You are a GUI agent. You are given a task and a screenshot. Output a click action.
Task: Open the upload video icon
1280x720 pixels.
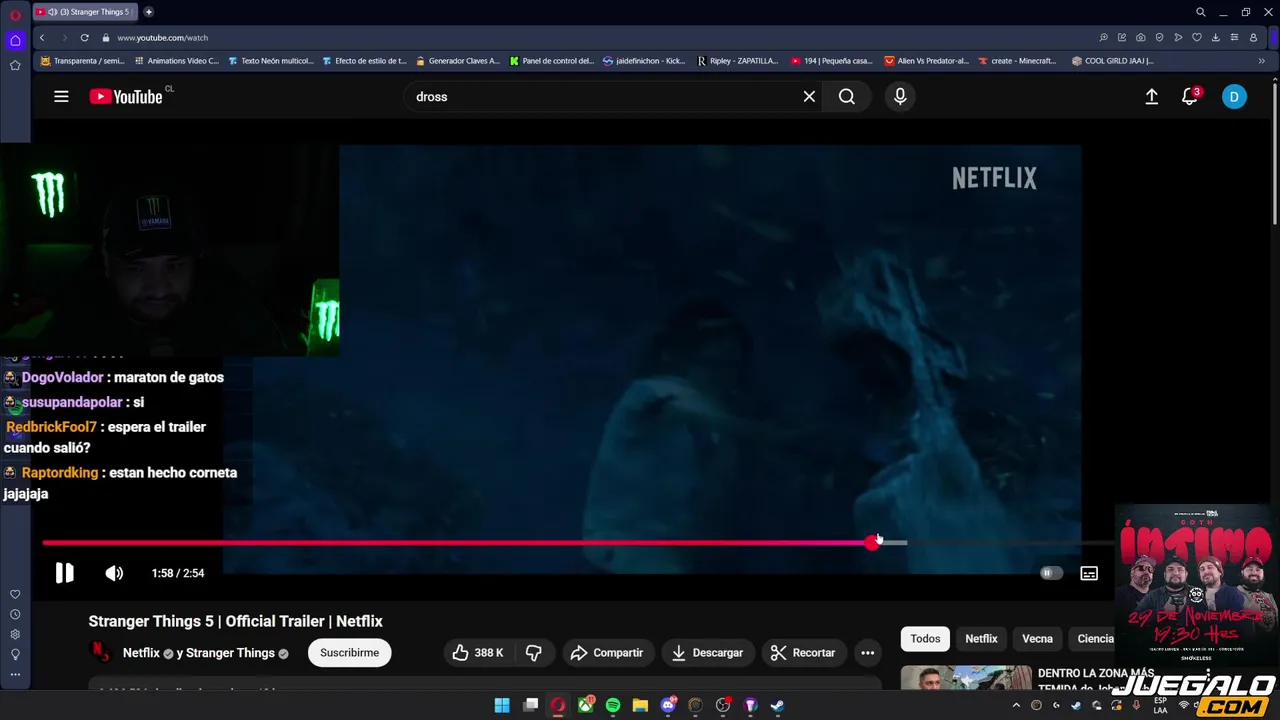[x=1152, y=97]
